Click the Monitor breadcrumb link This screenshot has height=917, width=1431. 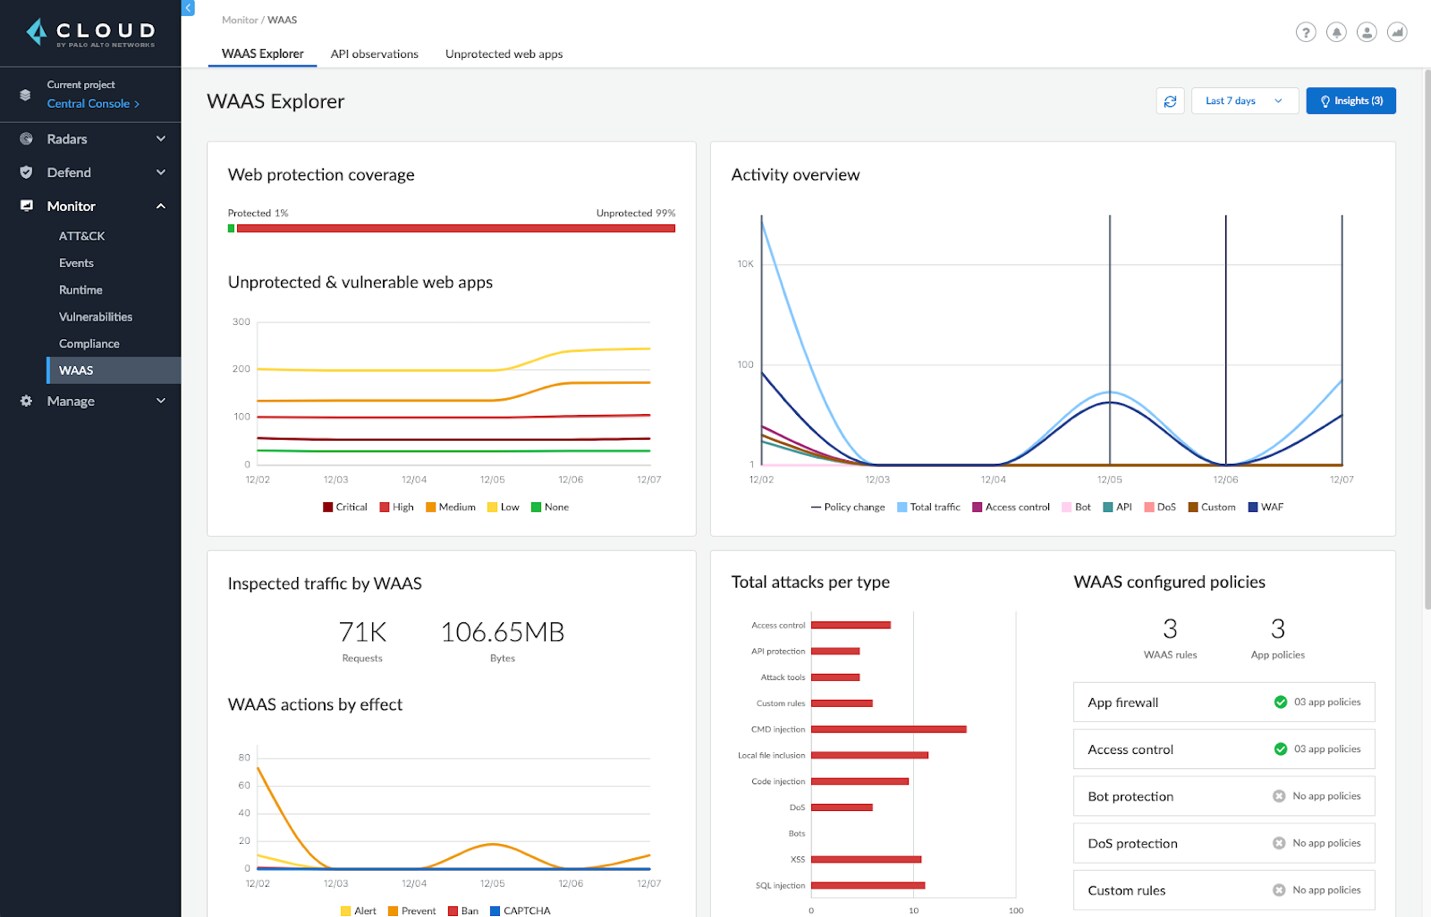pos(239,20)
